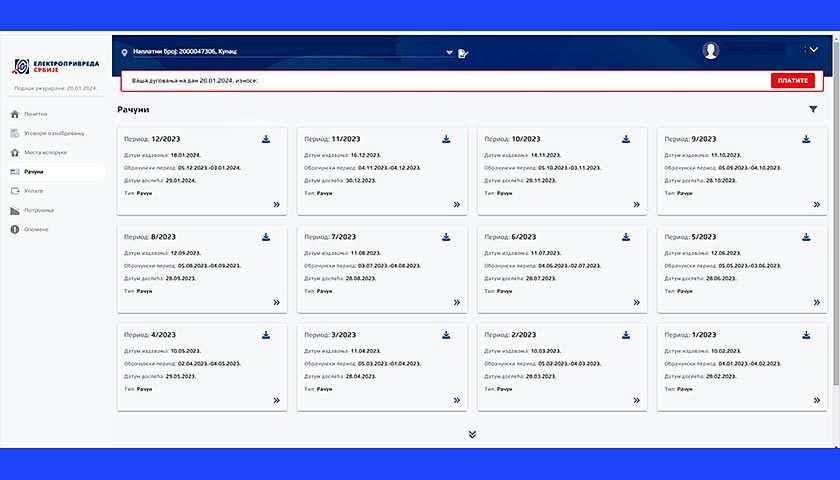
Task: Open the payment number dropdown arrow
Action: (449, 52)
